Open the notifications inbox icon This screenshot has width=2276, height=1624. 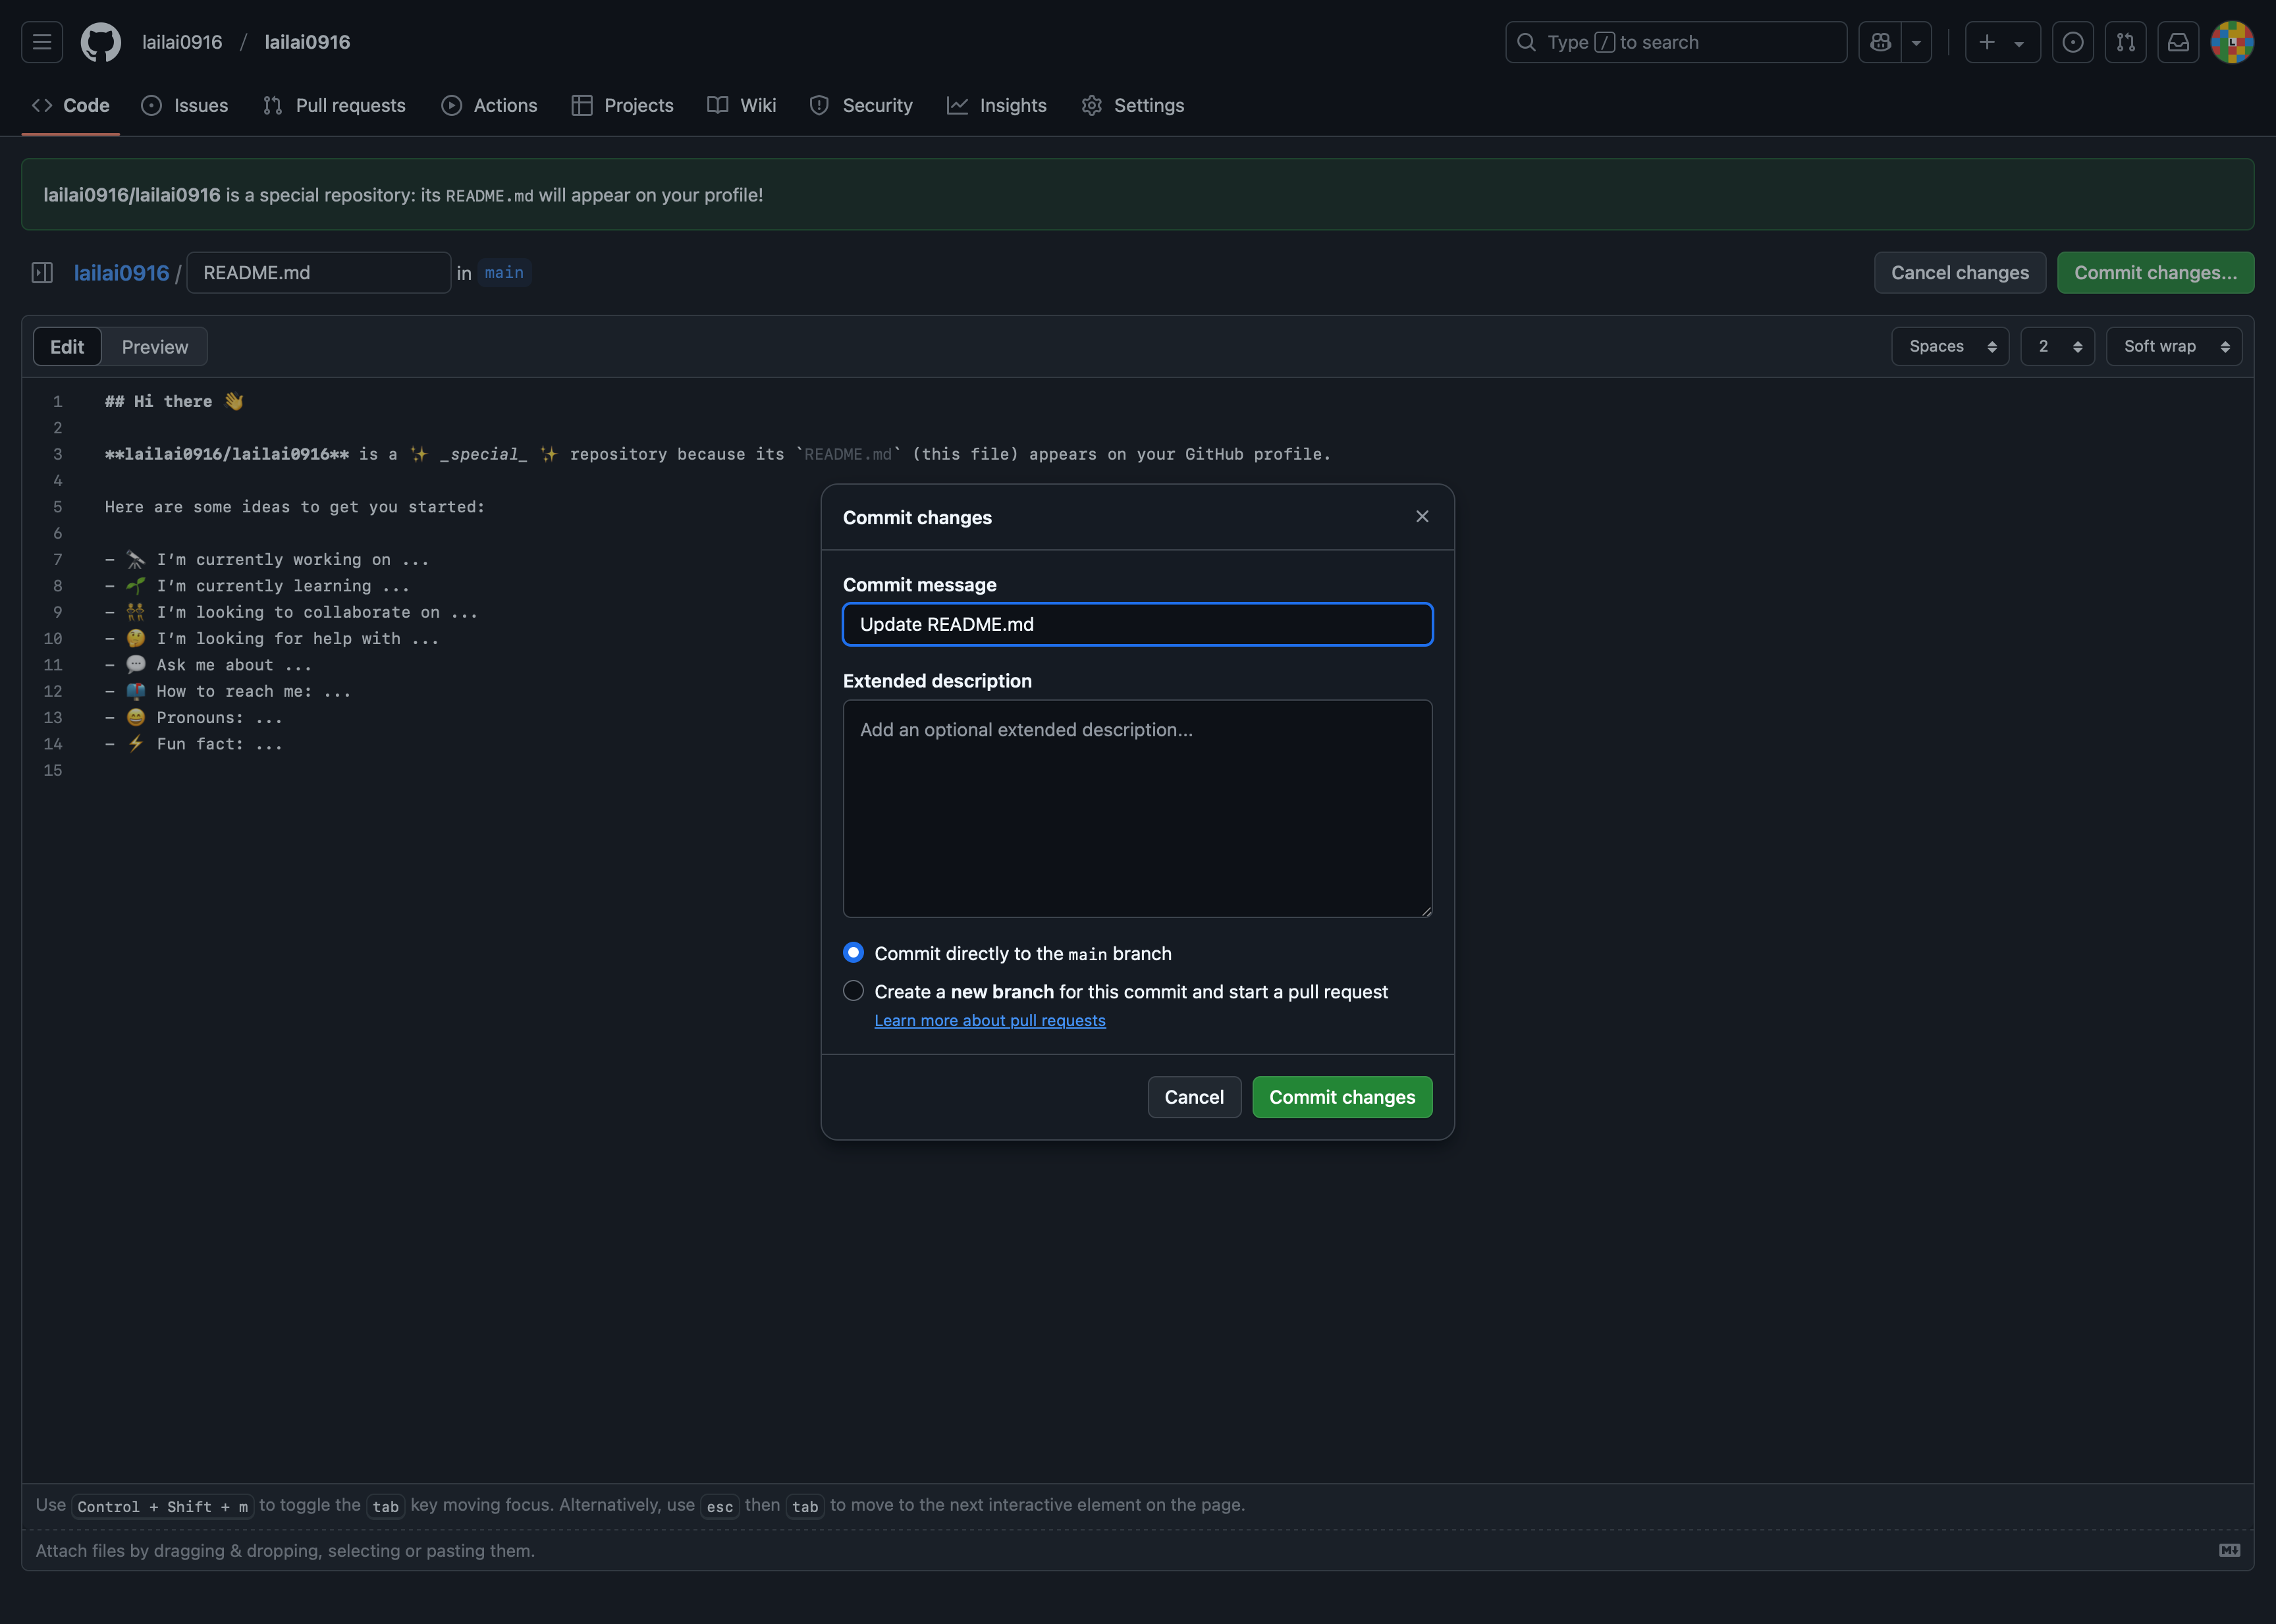pyautogui.click(x=2178, y=42)
